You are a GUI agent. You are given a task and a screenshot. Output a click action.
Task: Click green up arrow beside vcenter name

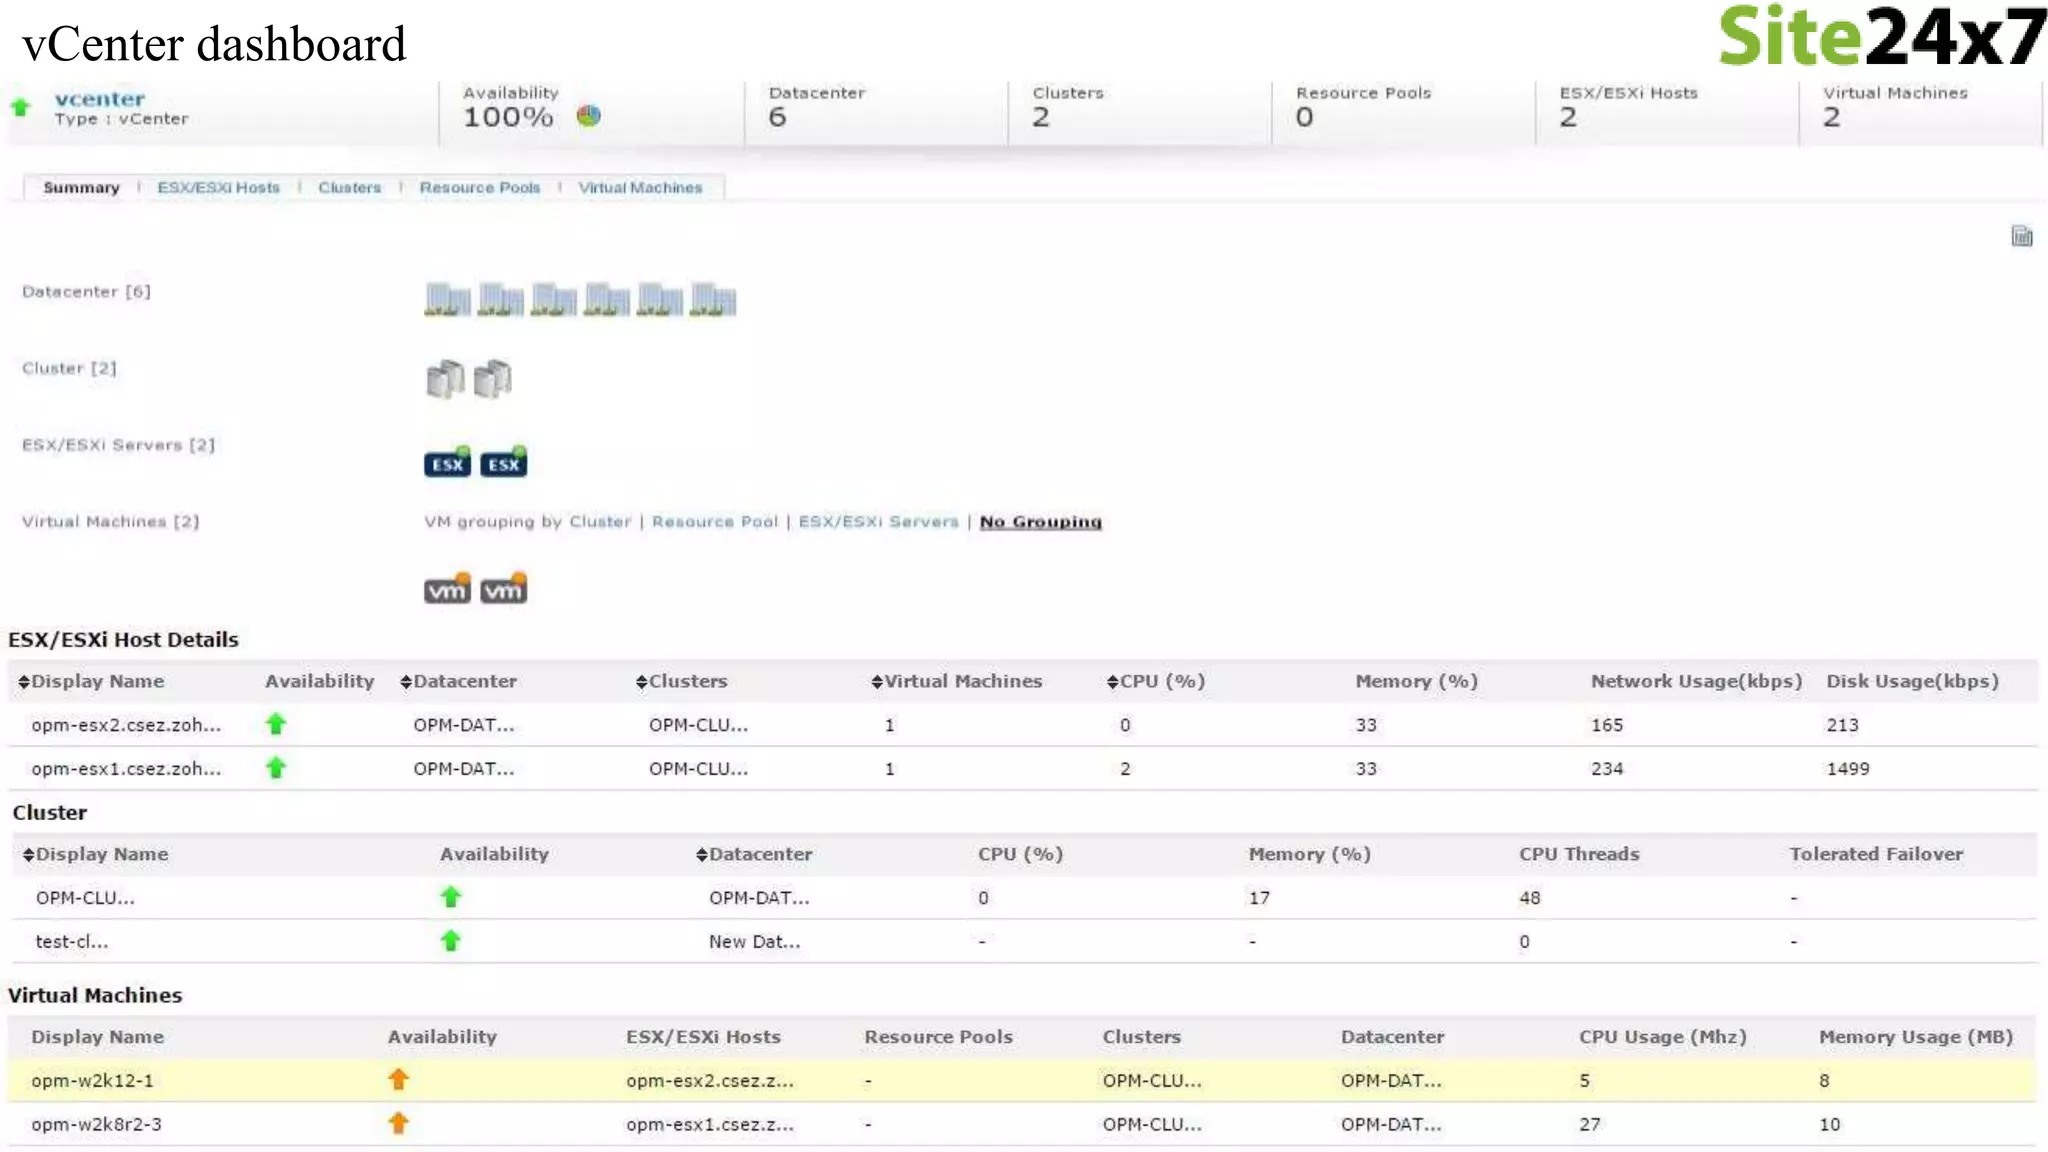[20, 107]
